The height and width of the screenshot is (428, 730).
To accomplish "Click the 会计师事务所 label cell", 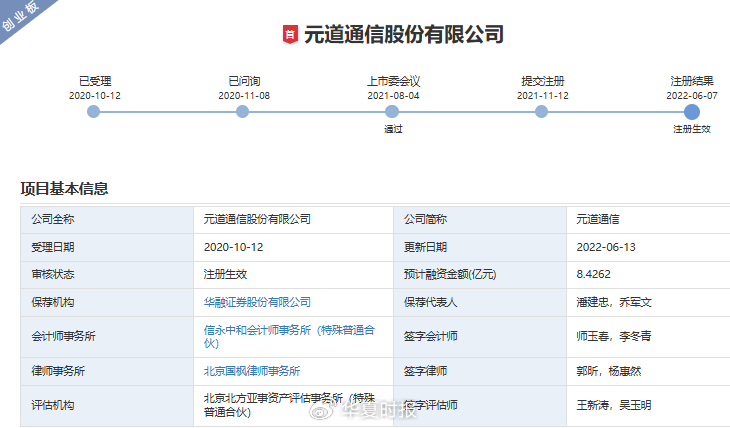I will pos(107,337).
